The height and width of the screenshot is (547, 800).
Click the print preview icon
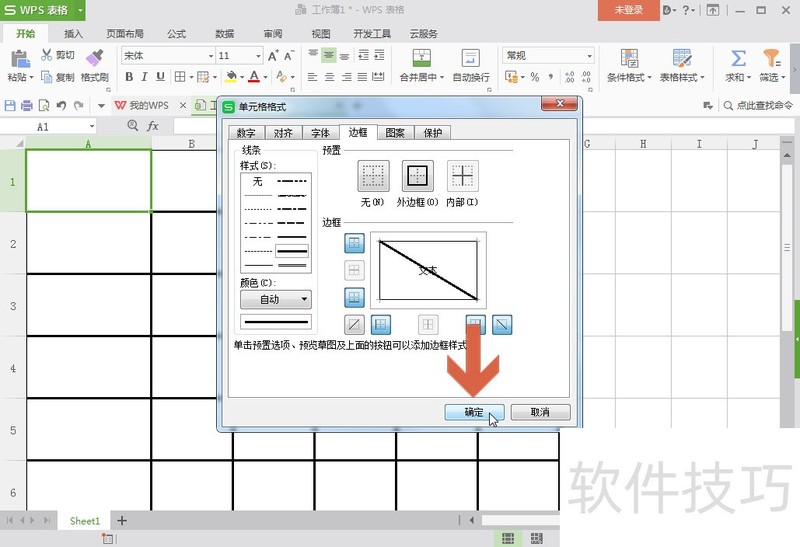click(44, 106)
